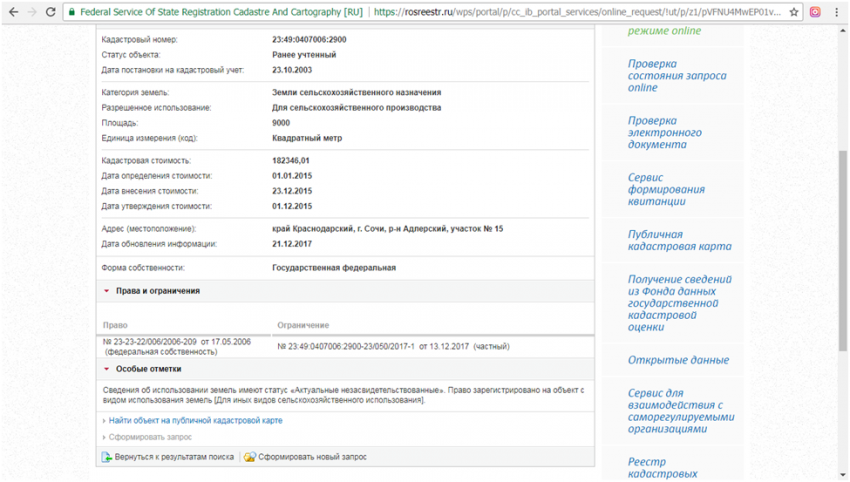Collapse the 'Права и ограничения' section
This screenshot has height=482, width=850.
pyautogui.click(x=106, y=291)
